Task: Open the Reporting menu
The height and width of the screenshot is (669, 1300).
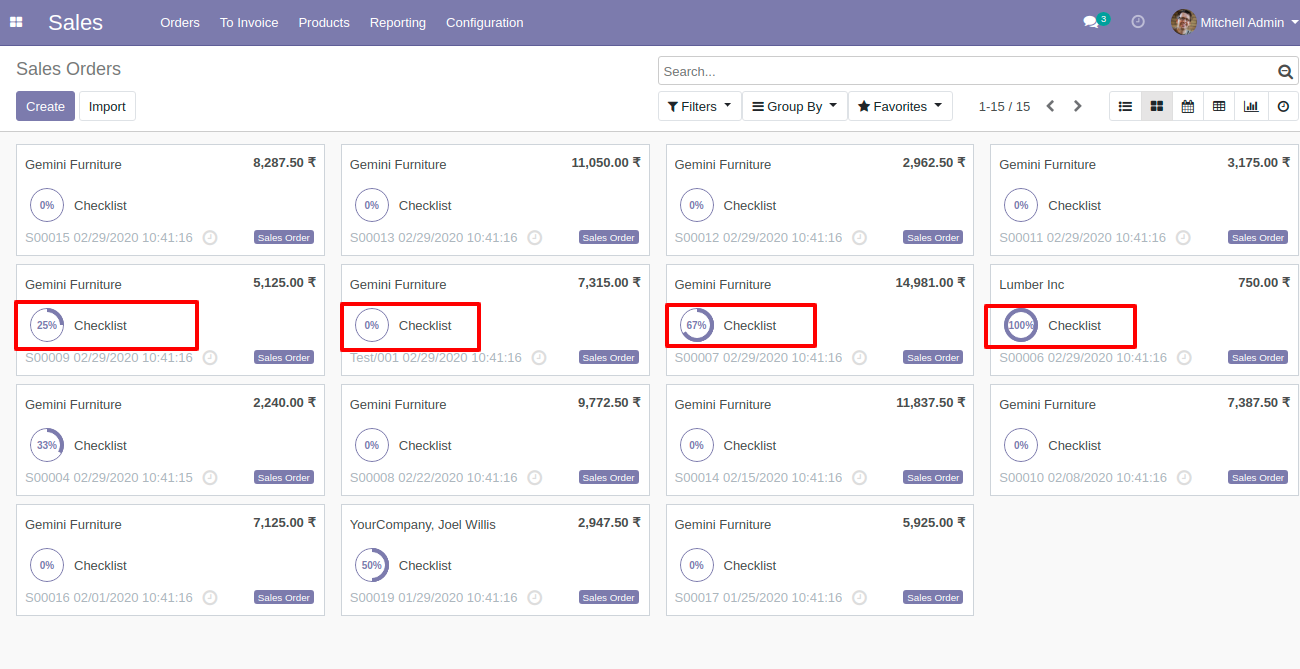Action: 397,22
